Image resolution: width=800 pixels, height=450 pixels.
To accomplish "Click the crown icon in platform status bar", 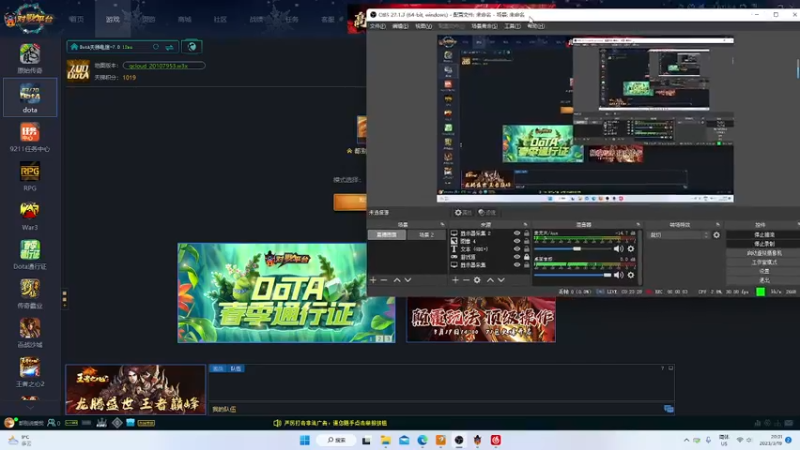I will (x=102, y=422).
